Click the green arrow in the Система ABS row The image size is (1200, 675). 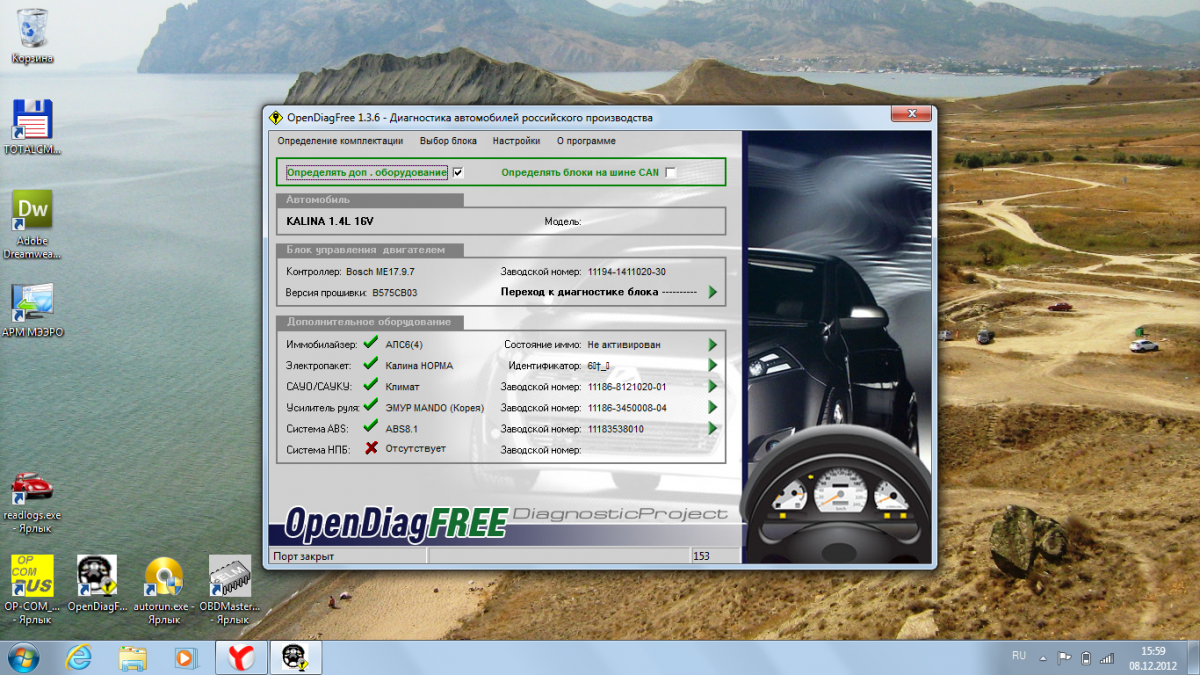pyautogui.click(x=713, y=428)
